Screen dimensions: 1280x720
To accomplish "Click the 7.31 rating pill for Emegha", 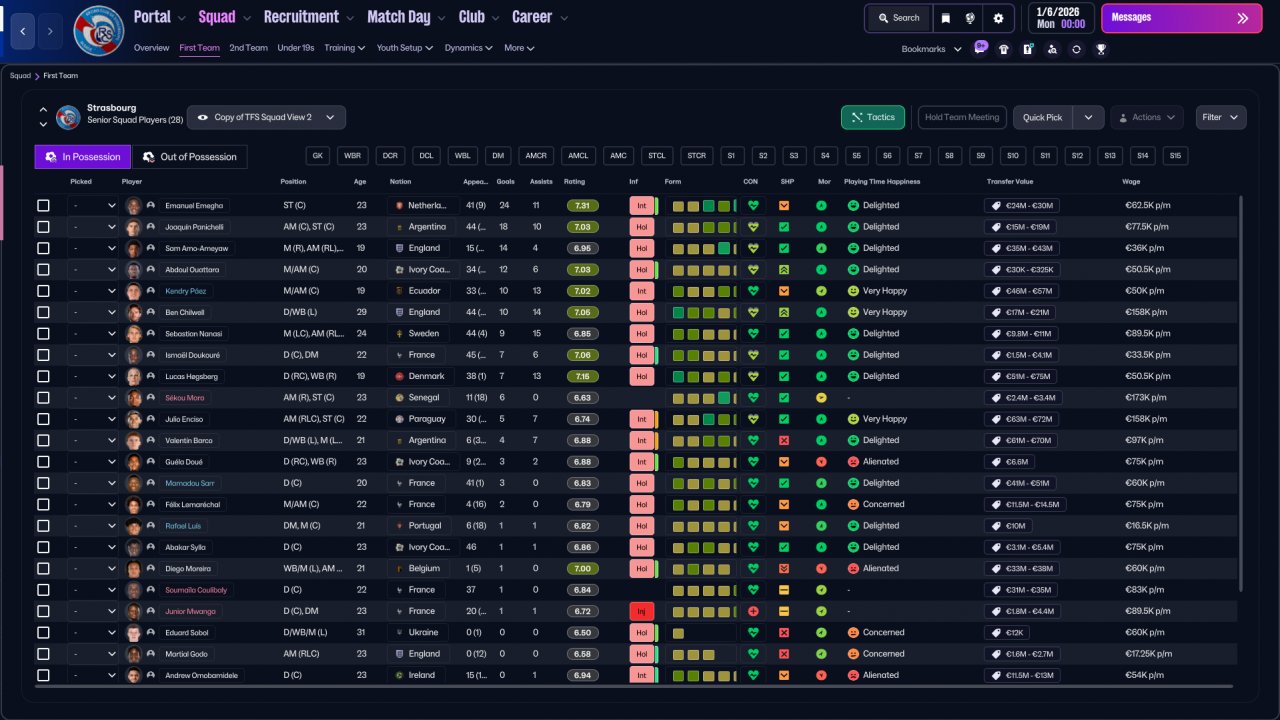I will pyautogui.click(x=583, y=205).
